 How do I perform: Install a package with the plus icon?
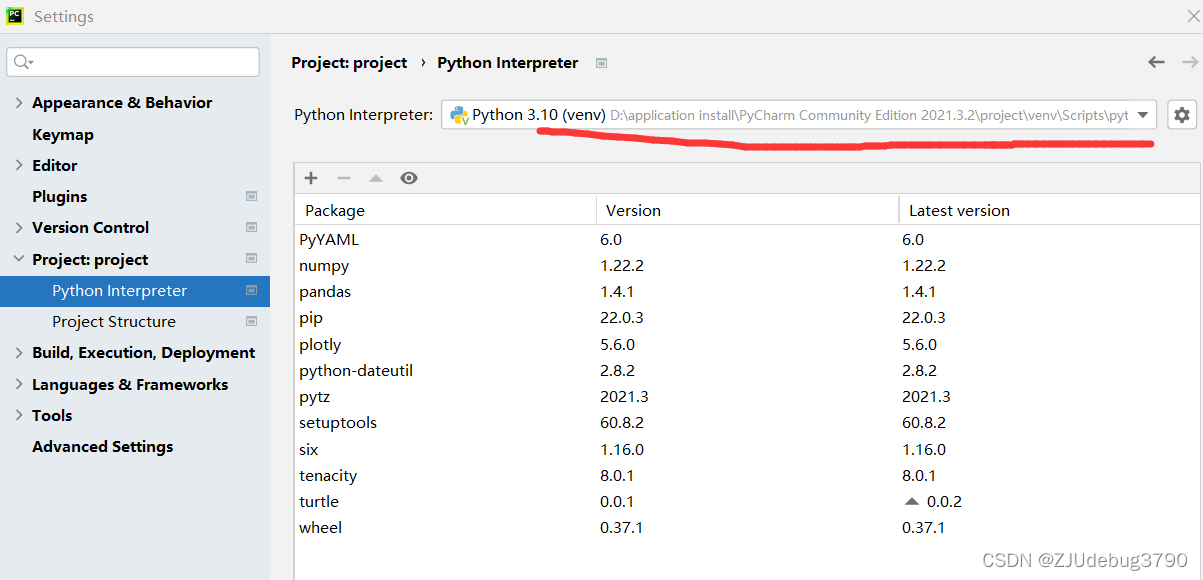pyautogui.click(x=311, y=178)
